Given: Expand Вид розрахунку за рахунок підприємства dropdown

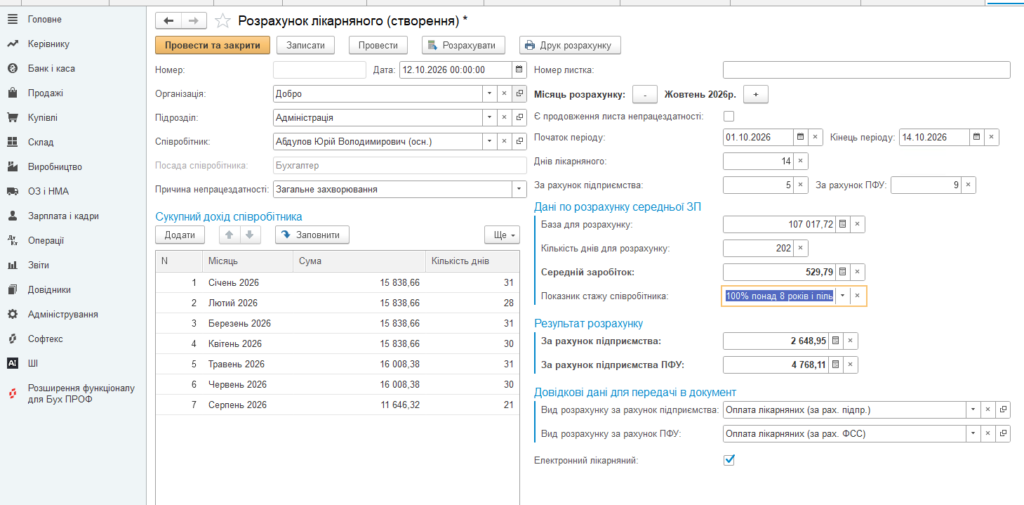Looking at the screenshot, I should [973, 410].
